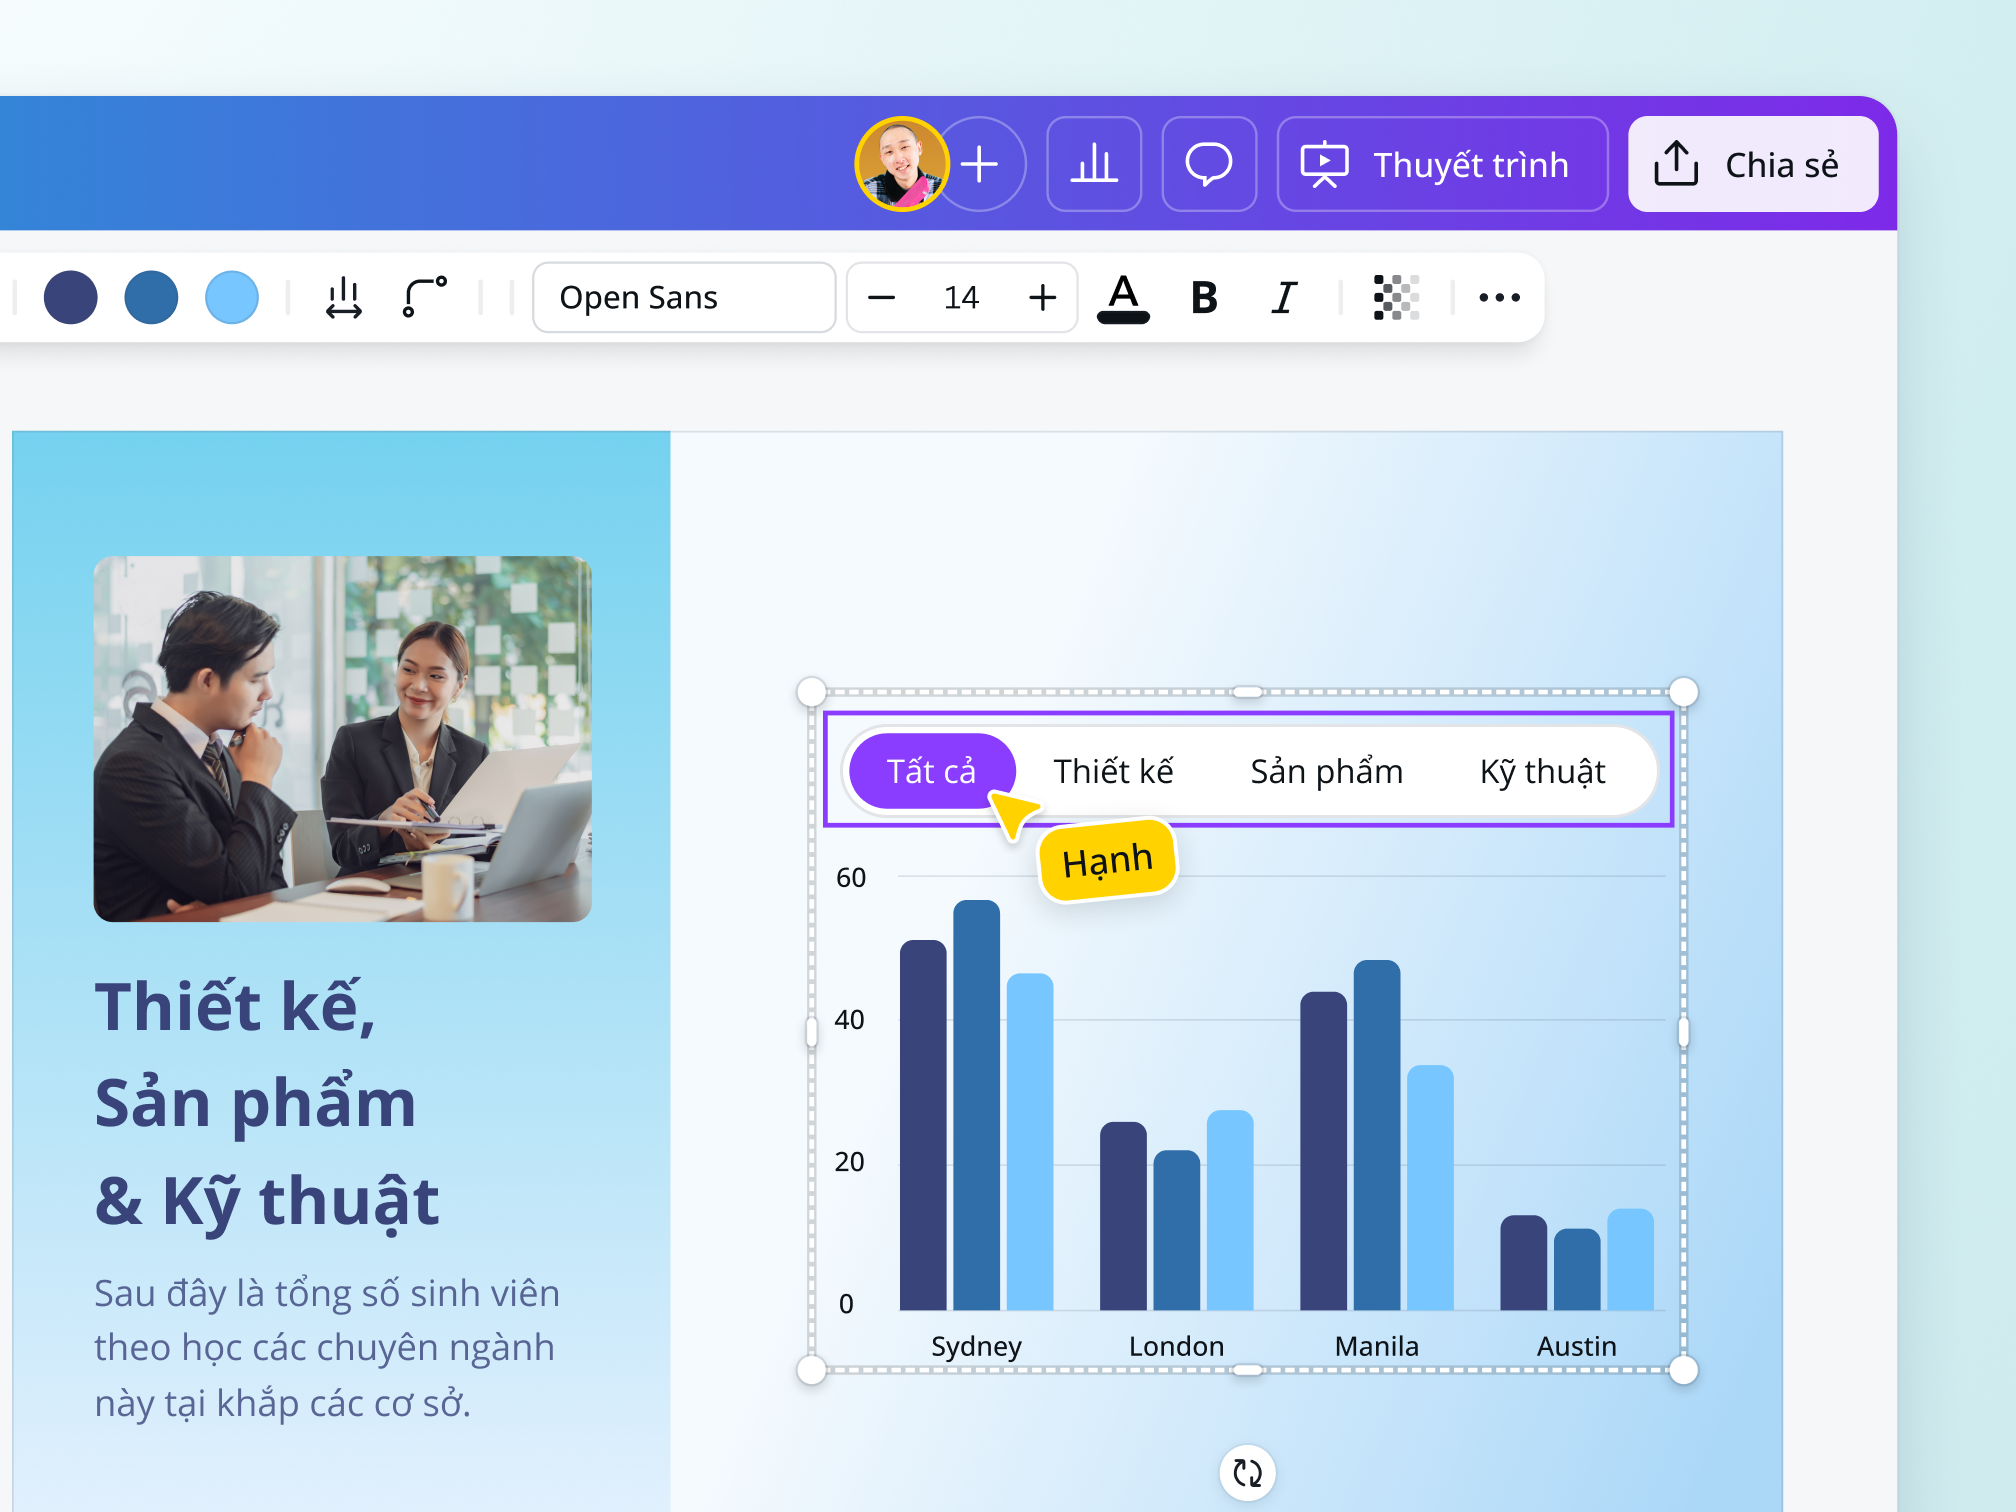Click the business meeting photo

pyautogui.click(x=342, y=738)
